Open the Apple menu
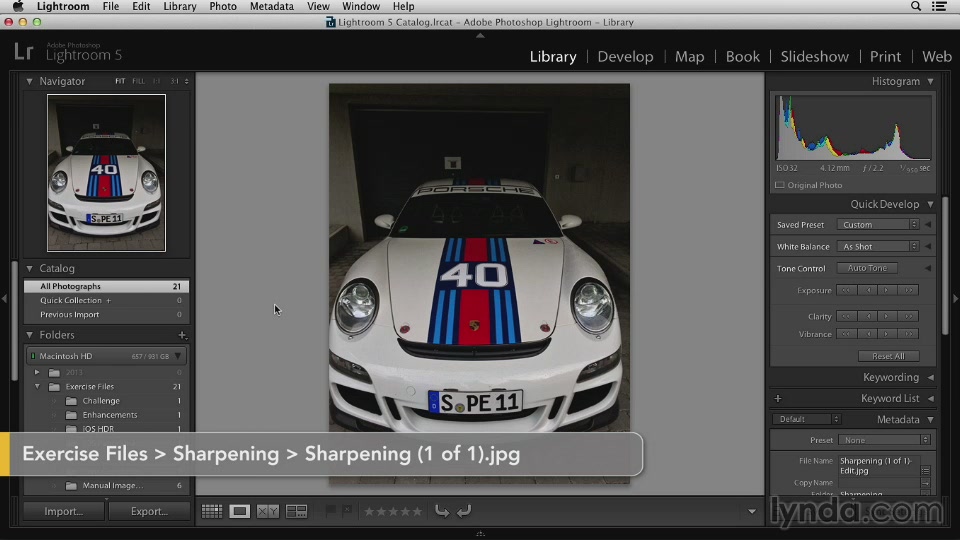The width and height of the screenshot is (960, 540). click(x=18, y=6)
